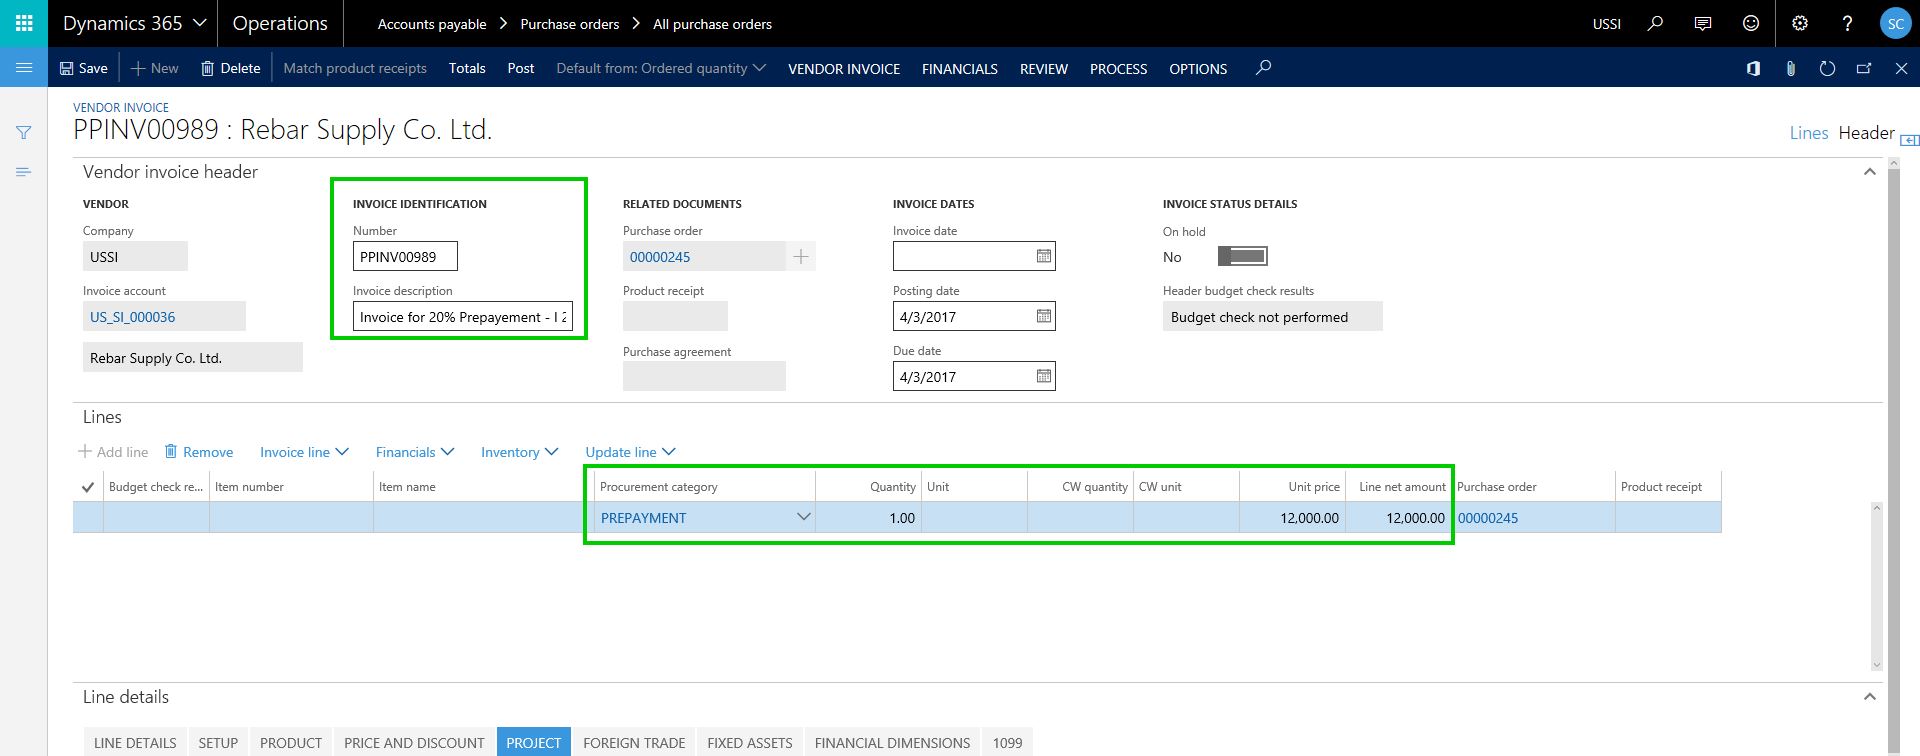Switch to Header view
This screenshot has width=1920, height=756.
tap(1866, 133)
